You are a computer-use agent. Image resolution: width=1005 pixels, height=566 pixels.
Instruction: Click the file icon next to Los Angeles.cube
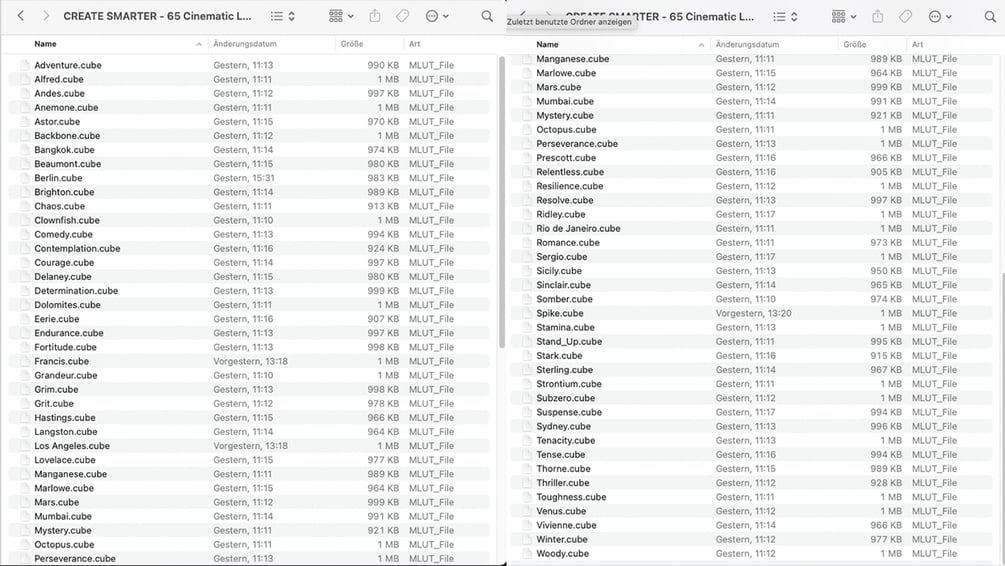[x=25, y=445]
